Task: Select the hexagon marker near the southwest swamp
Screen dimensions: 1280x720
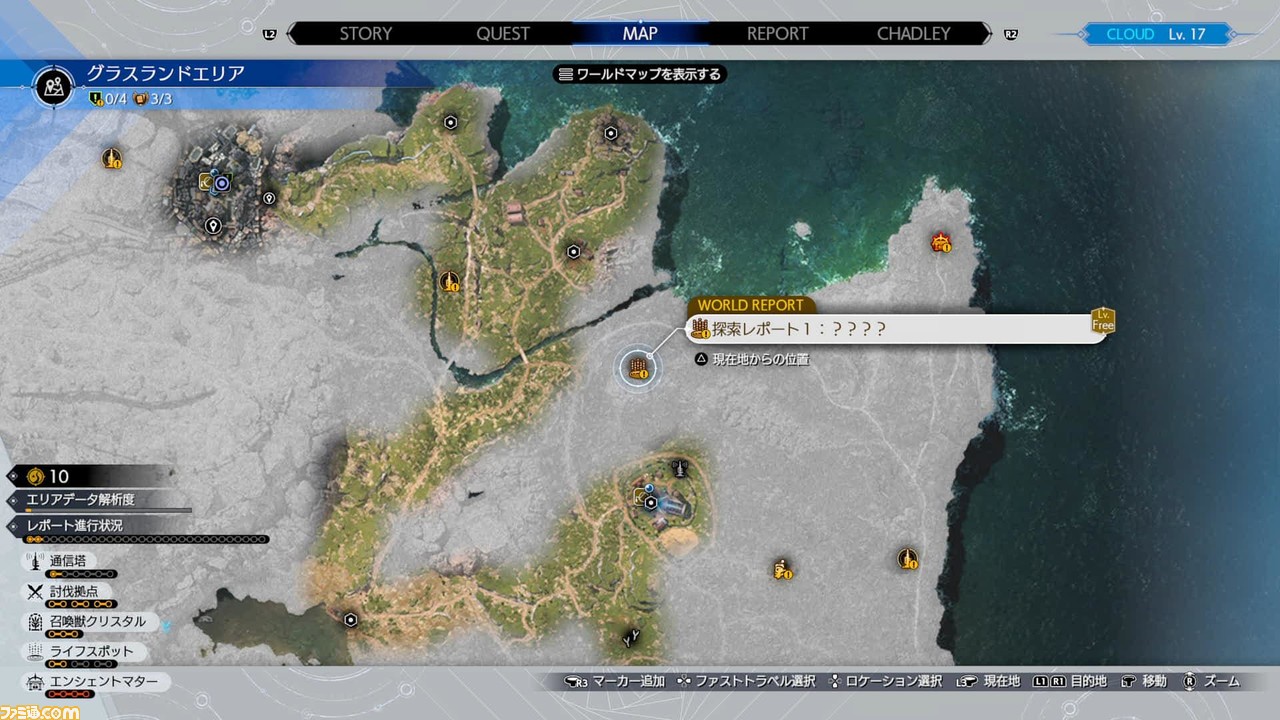Action: [x=350, y=620]
